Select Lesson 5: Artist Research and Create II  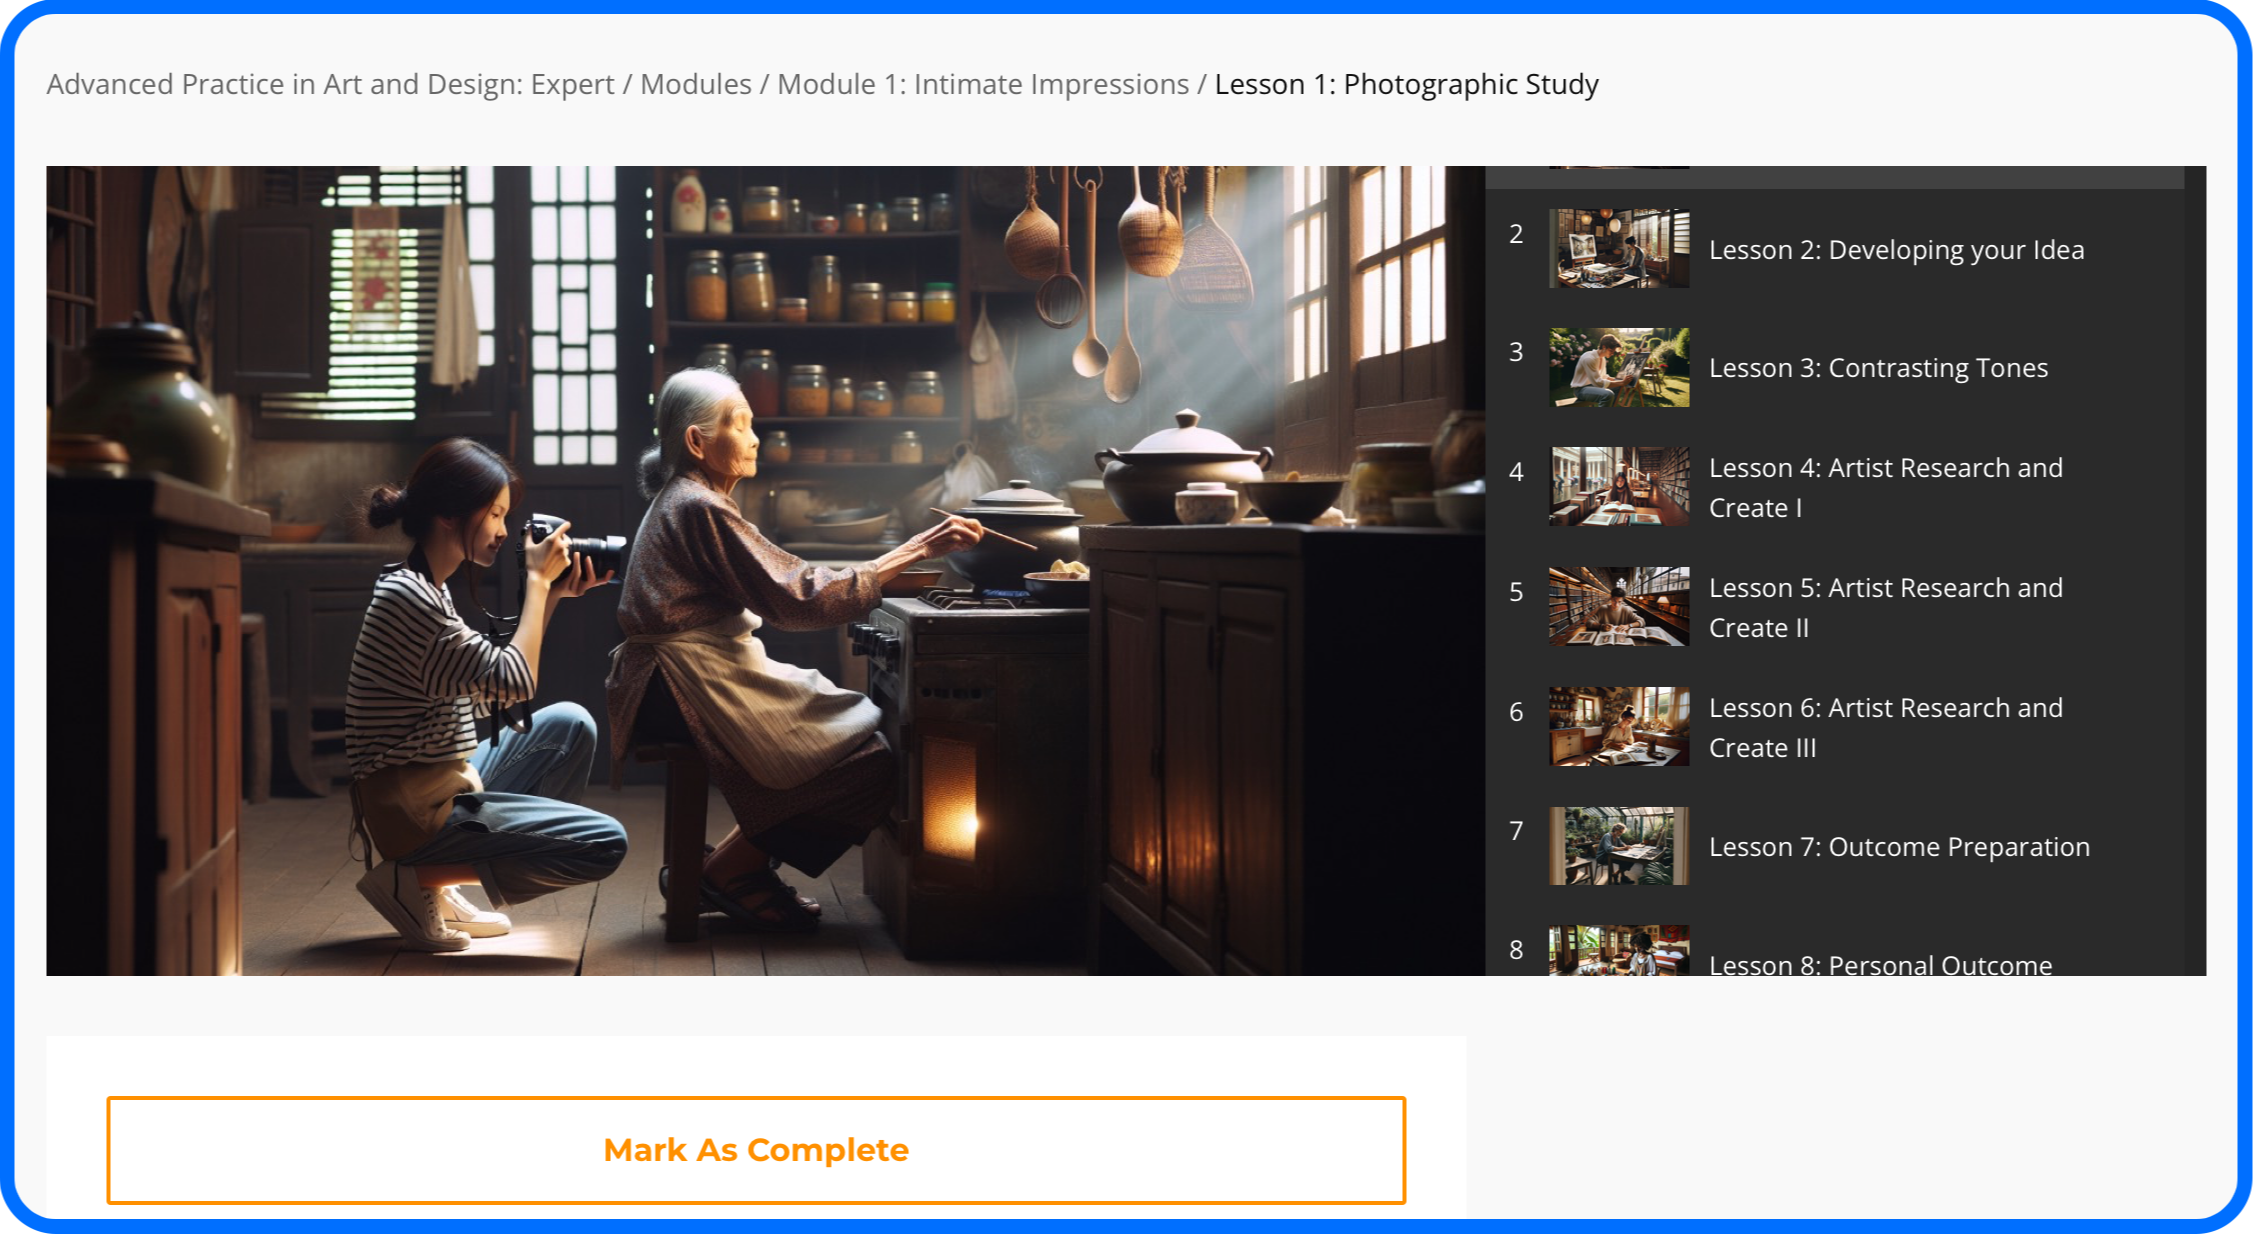[1884, 607]
